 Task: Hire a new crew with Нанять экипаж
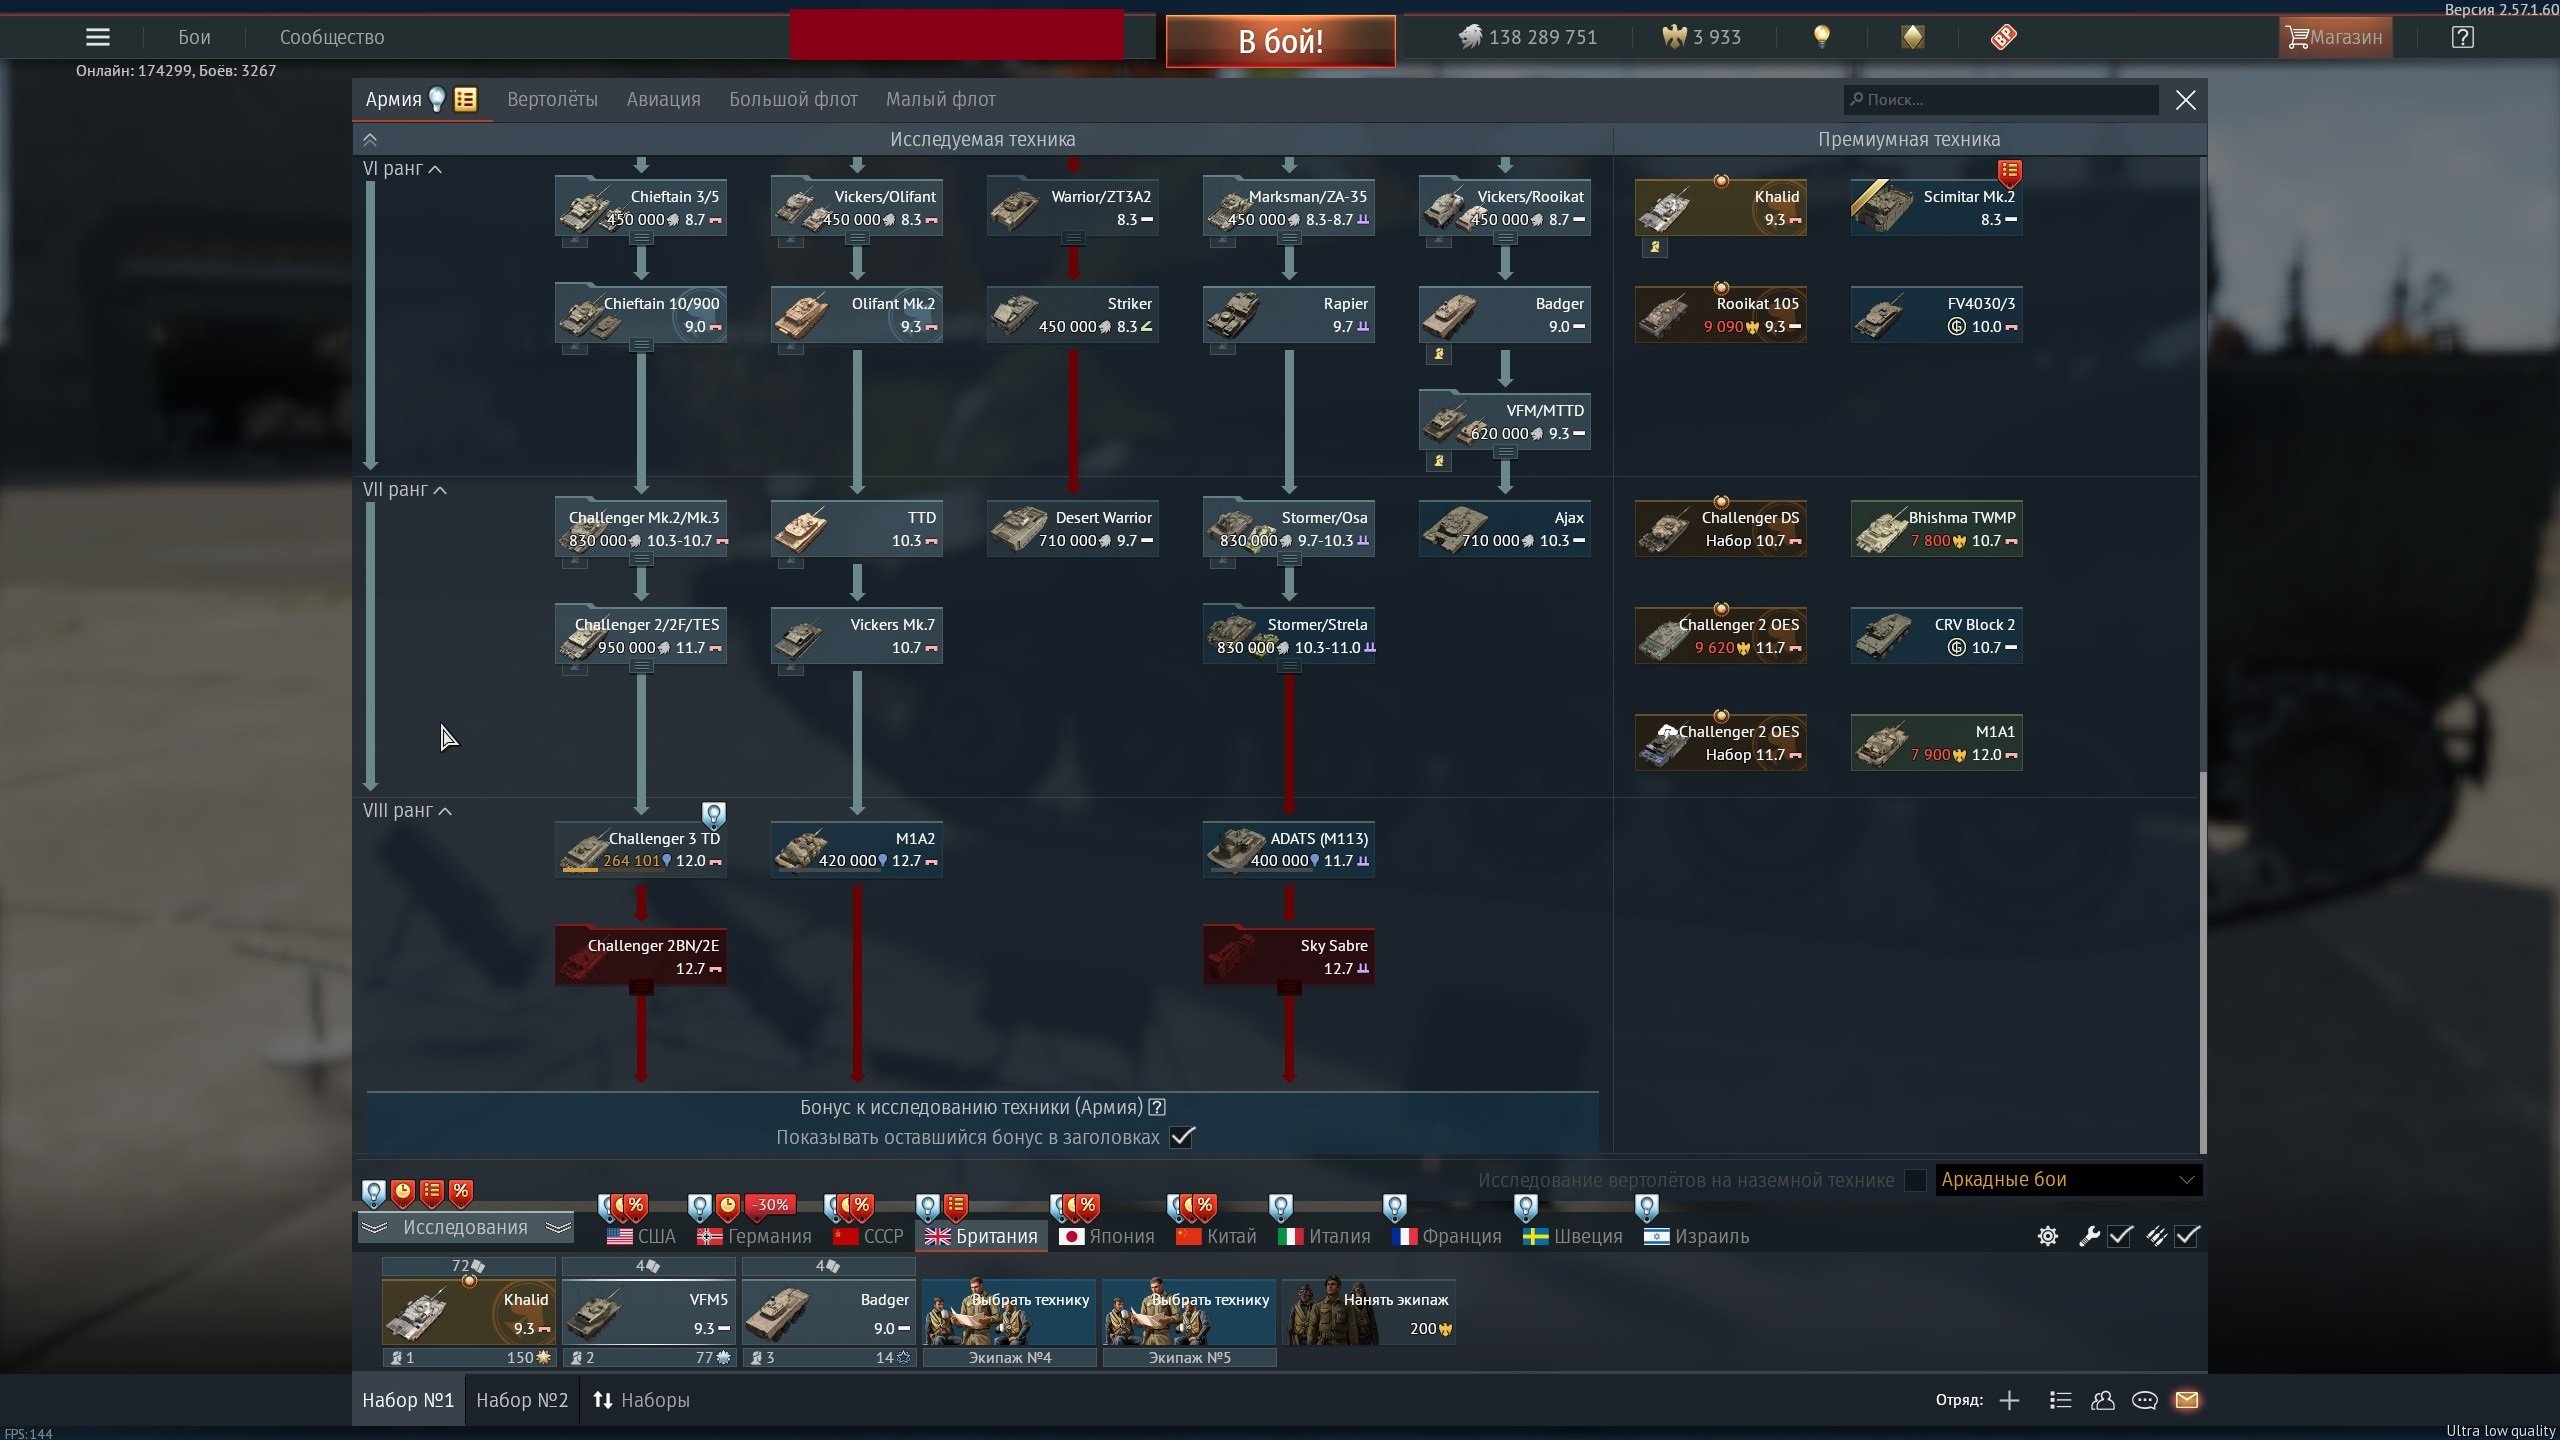(x=1368, y=1313)
